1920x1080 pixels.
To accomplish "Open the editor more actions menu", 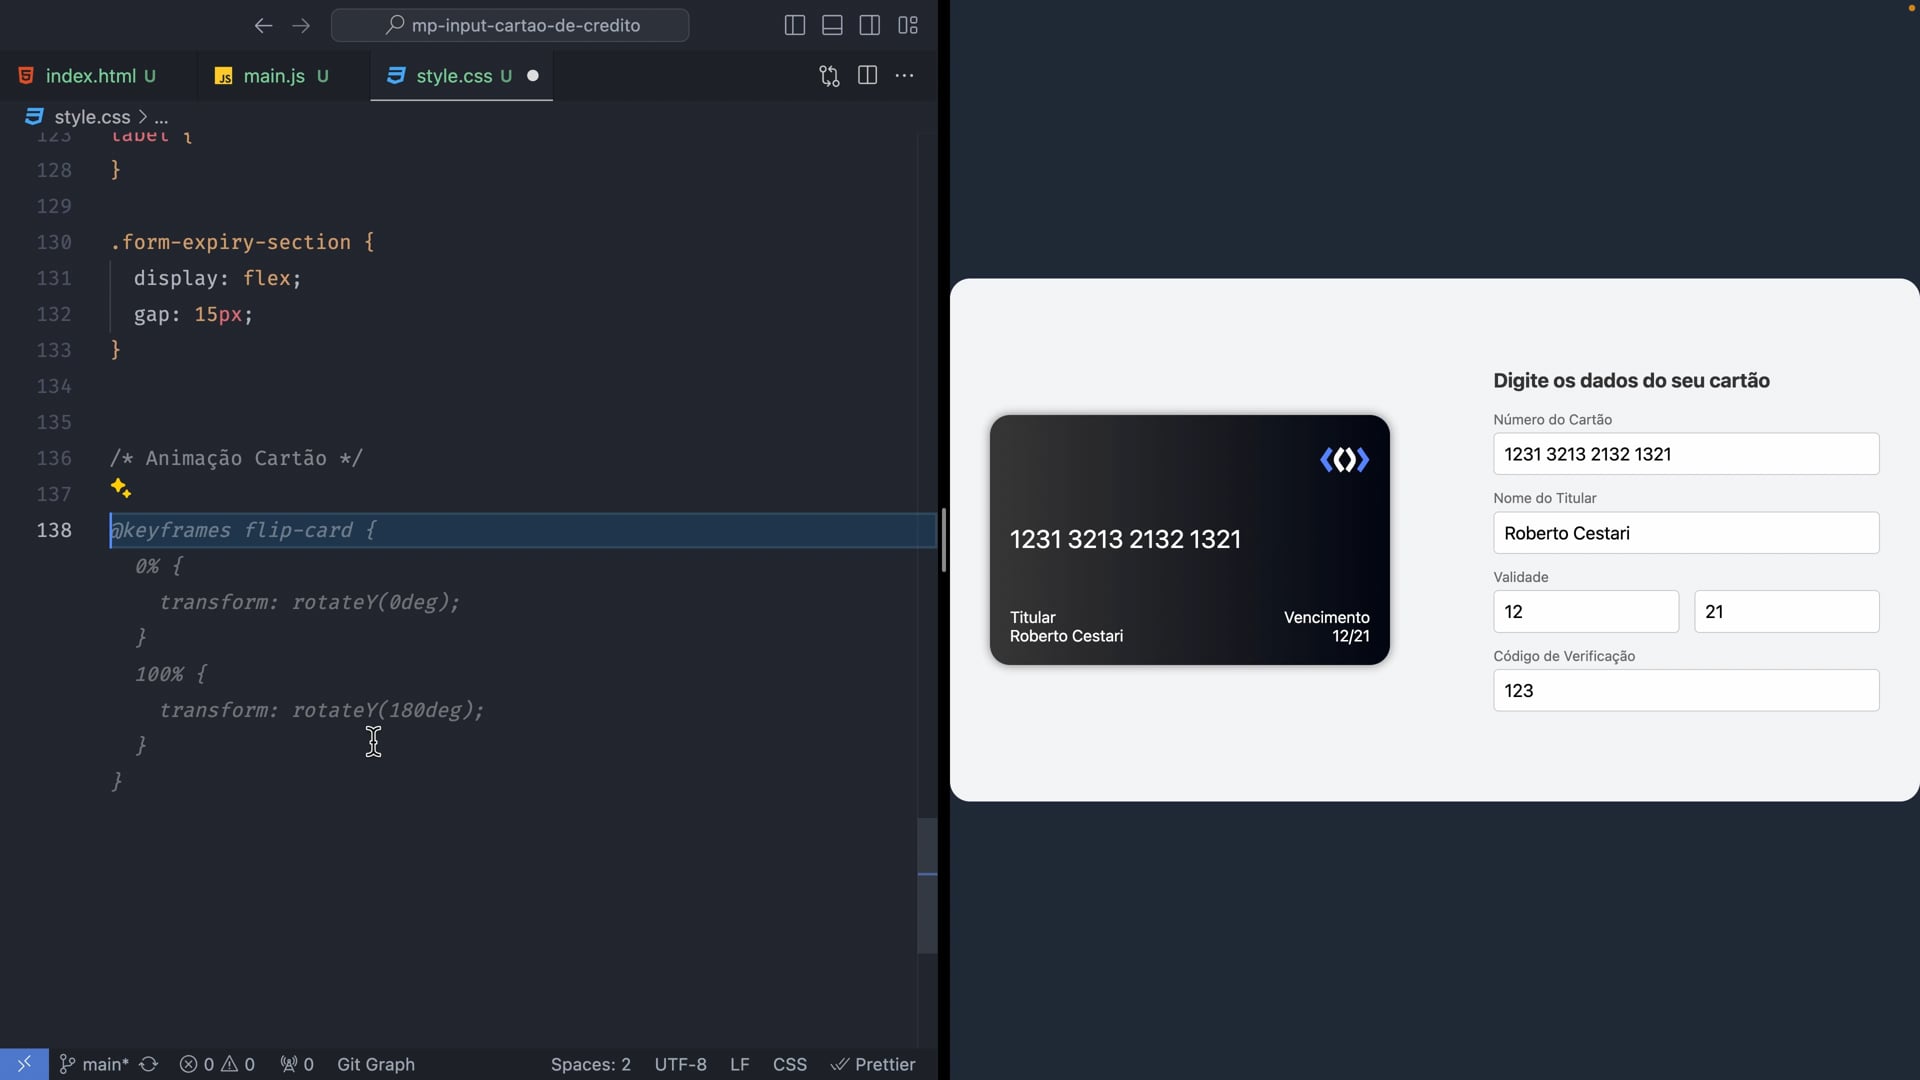I will click(905, 76).
